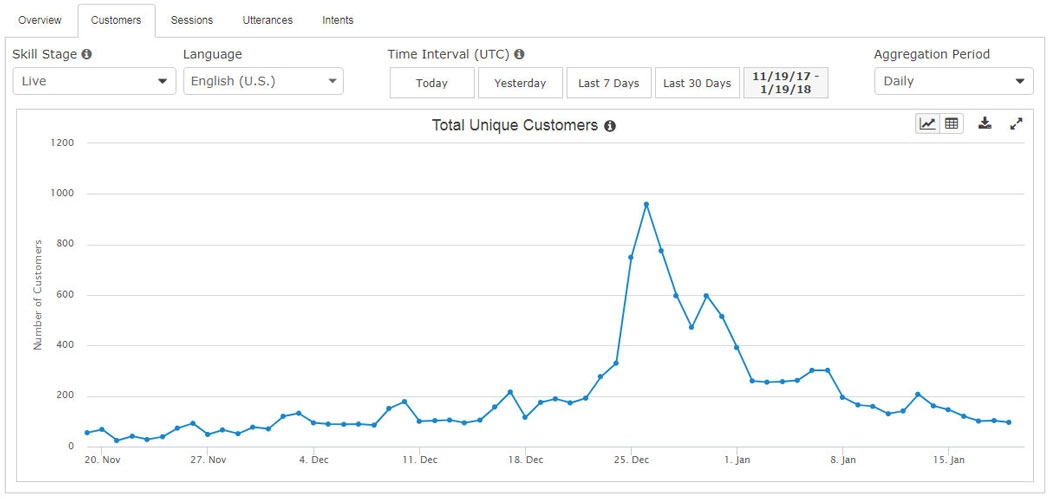The height and width of the screenshot is (499, 1050).
Task: Open the Aggregation Period Daily dropdown
Action: click(954, 81)
